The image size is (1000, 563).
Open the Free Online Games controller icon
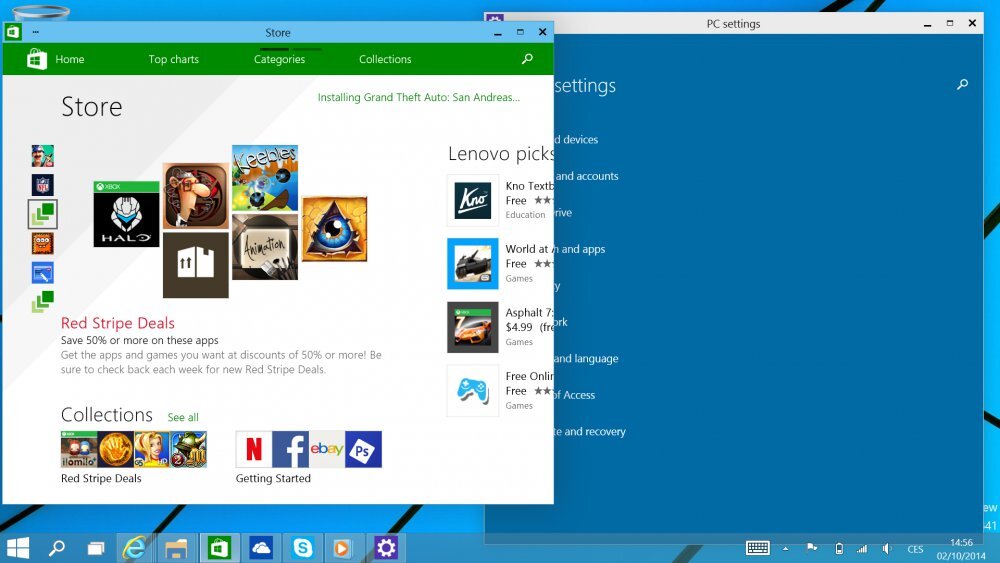point(473,391)
